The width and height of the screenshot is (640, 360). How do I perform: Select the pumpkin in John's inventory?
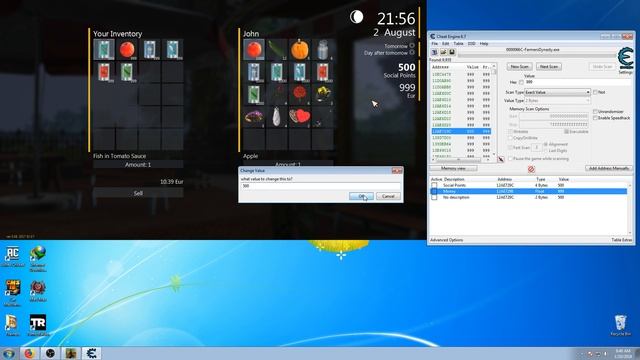coord(300,50)
